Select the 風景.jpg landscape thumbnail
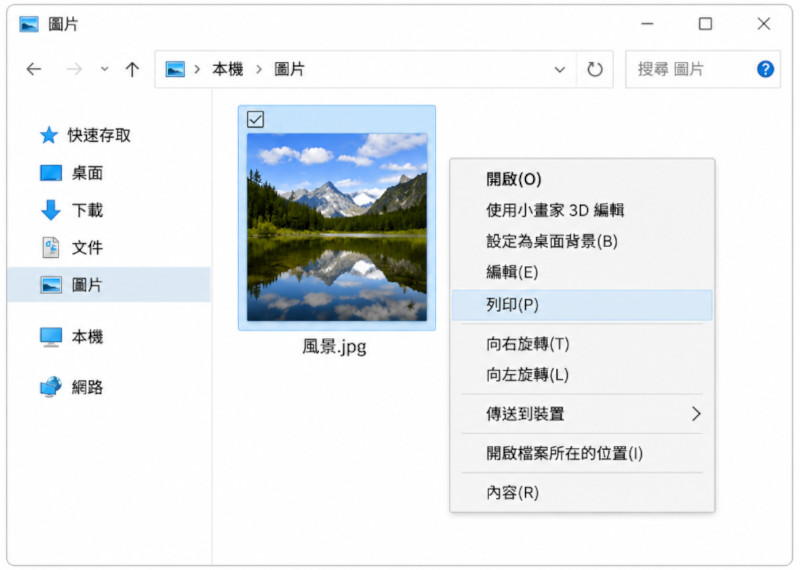 tap(337, 227)
